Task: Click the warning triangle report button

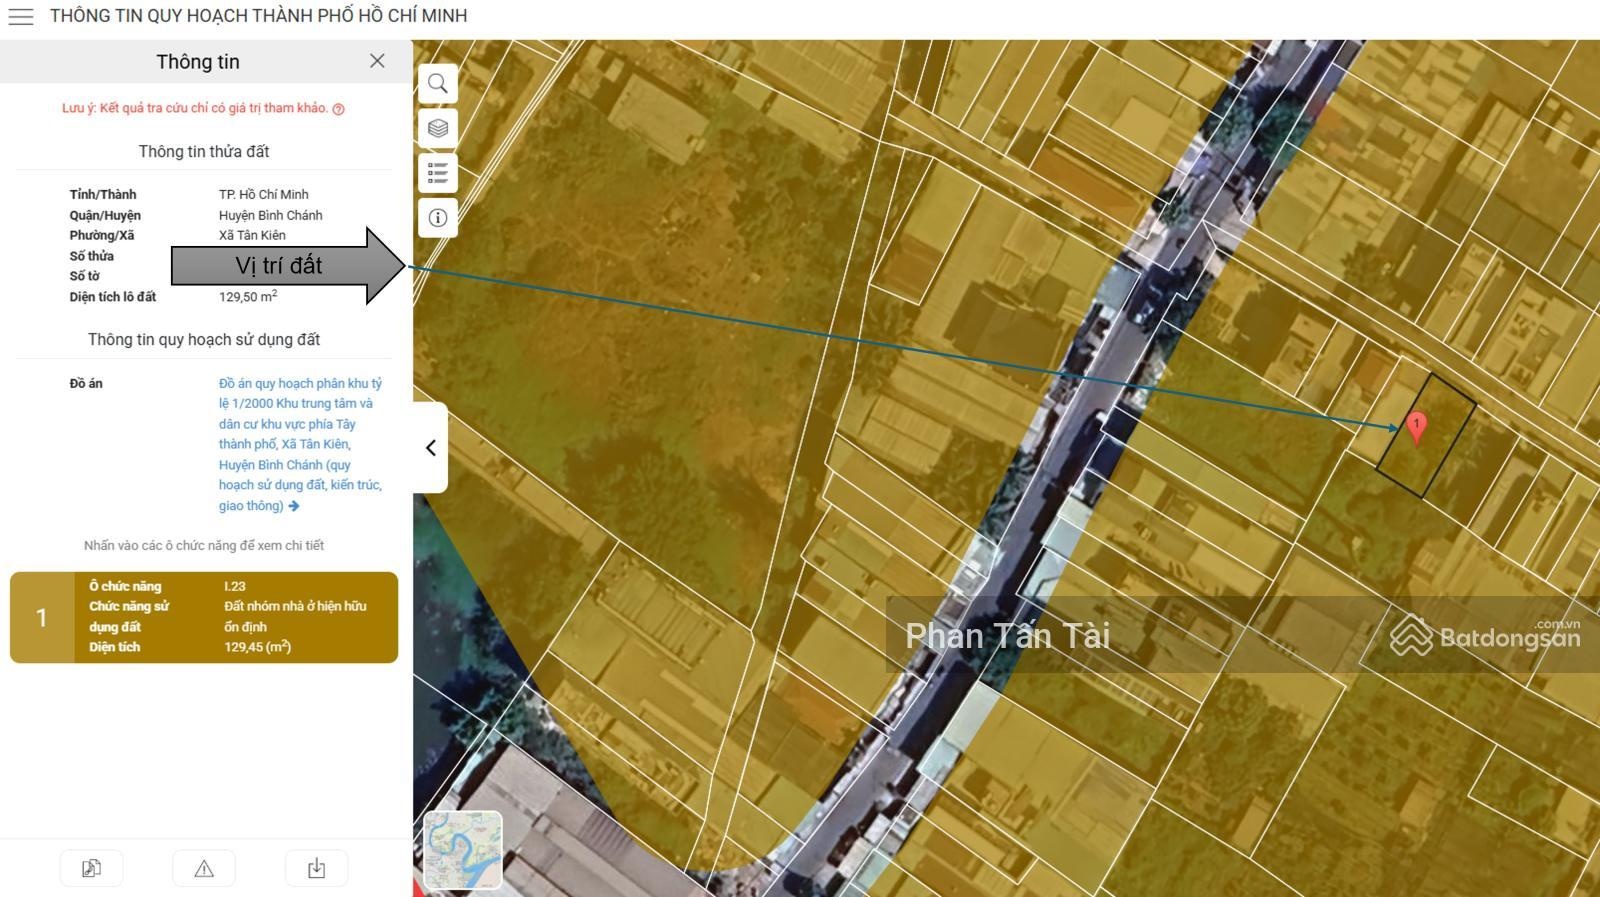Action: click(204, 868)
